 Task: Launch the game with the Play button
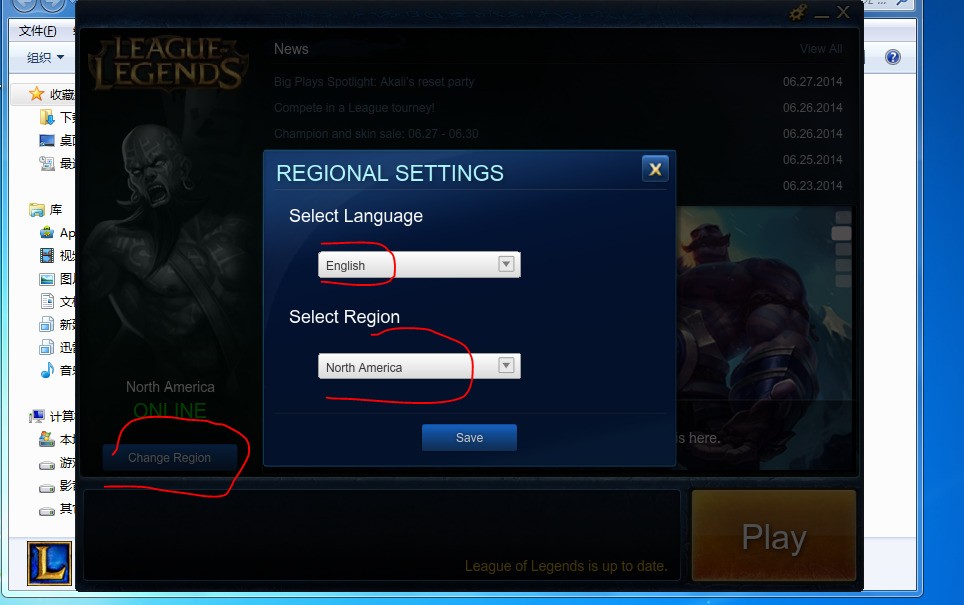(x=773, y=536)
